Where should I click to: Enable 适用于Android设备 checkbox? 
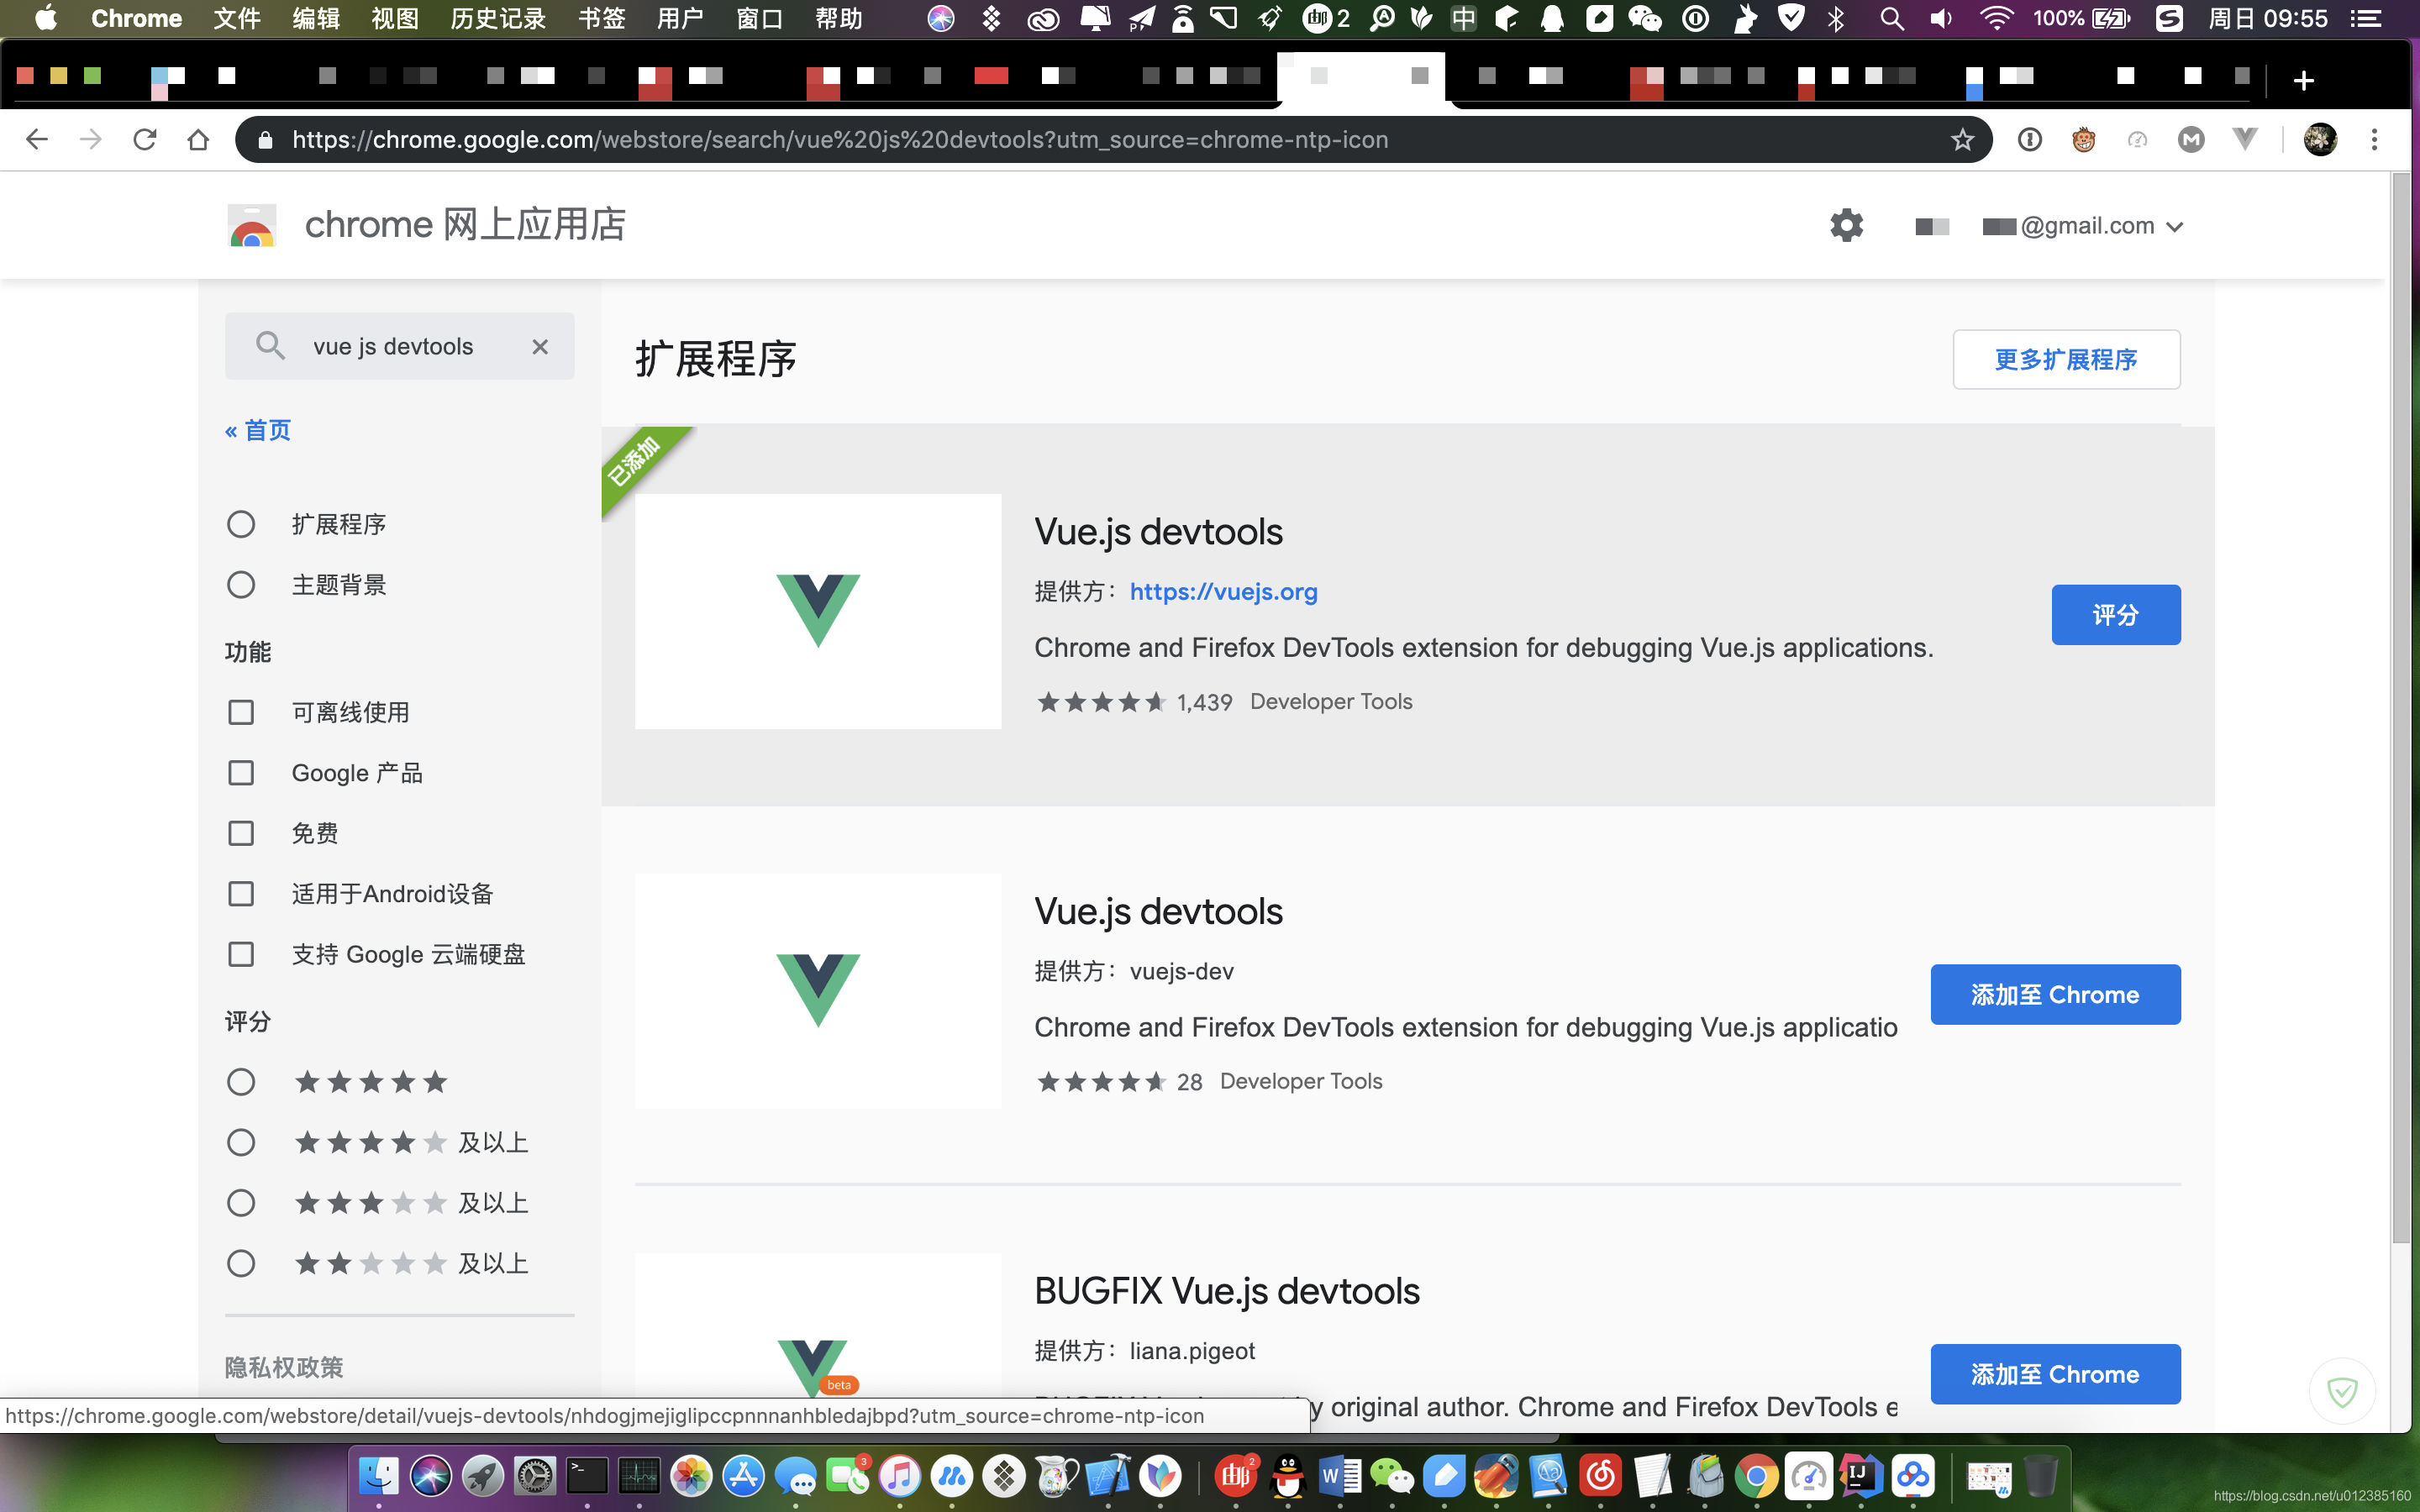point(241,894)
